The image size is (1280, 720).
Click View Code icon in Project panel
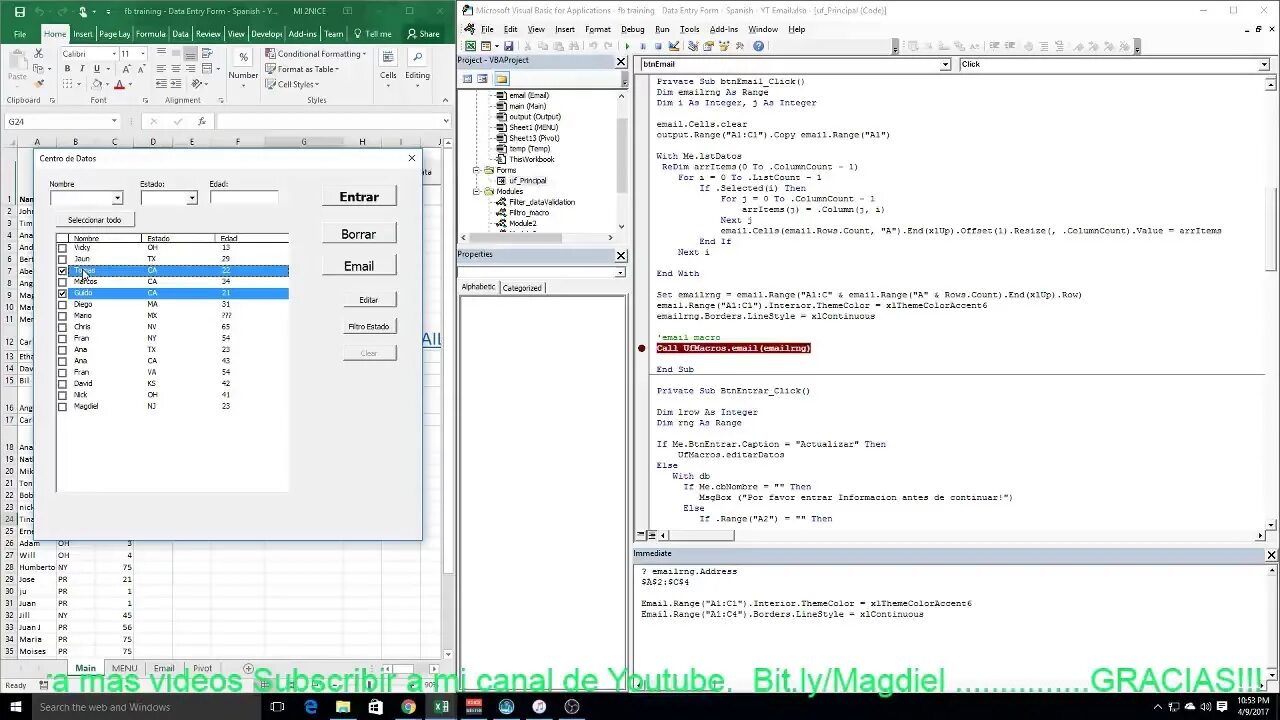click(467, 79)
